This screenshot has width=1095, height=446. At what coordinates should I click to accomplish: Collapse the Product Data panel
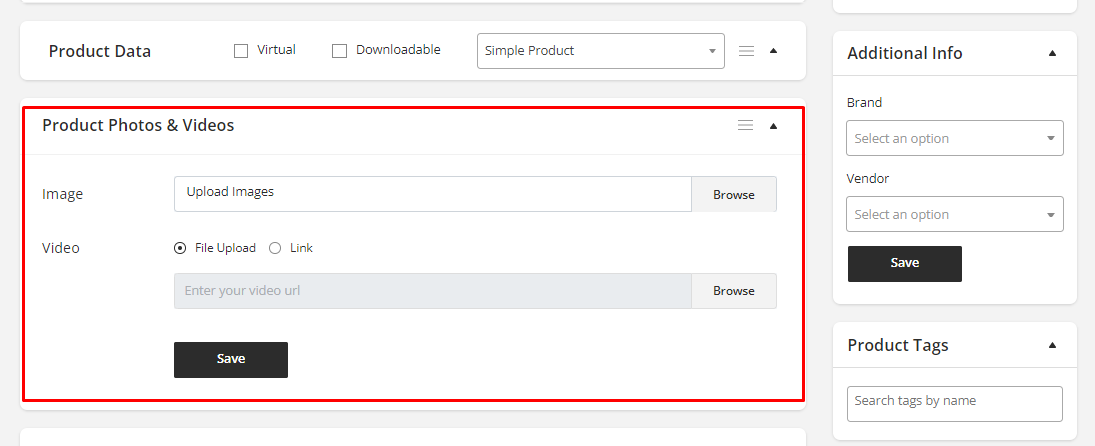click(x=773, y=51)
